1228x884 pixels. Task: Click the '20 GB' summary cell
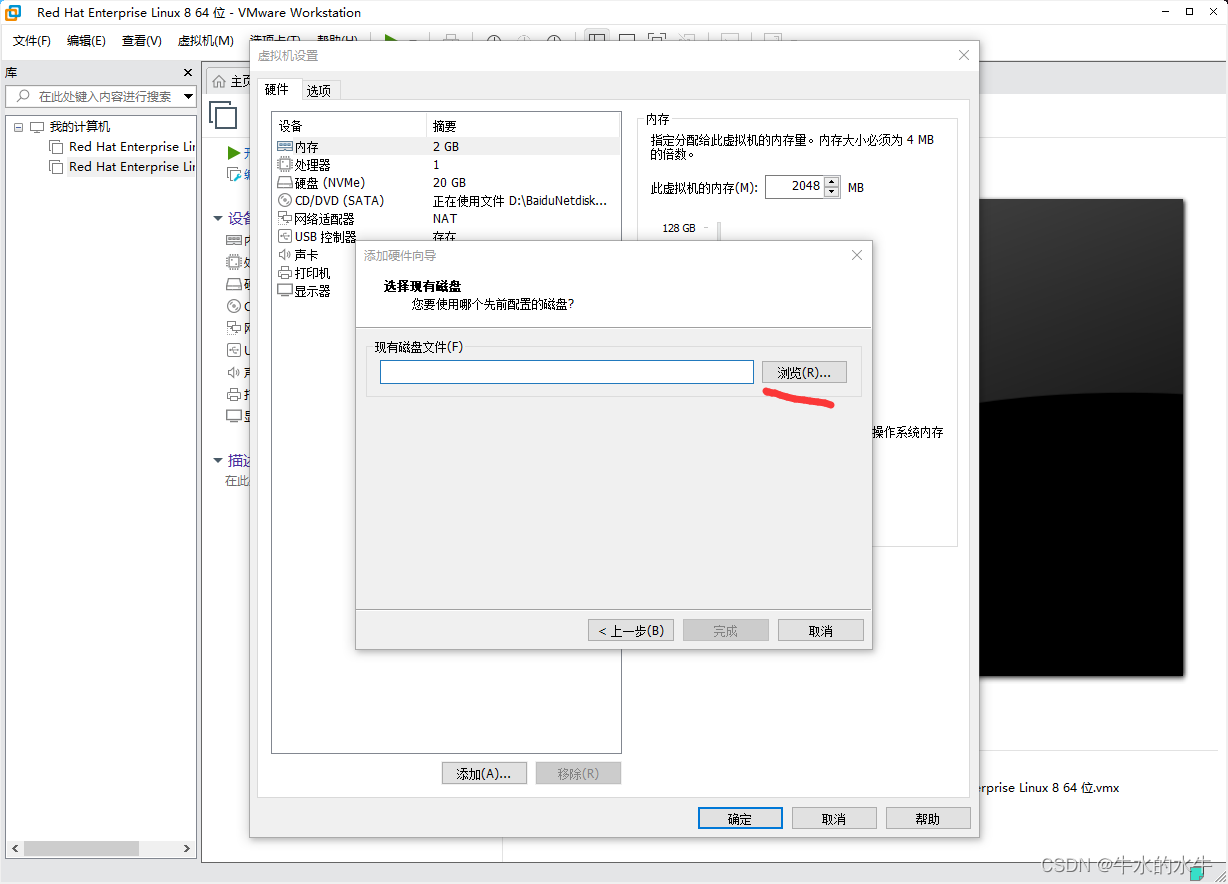[x=449, y=183]
